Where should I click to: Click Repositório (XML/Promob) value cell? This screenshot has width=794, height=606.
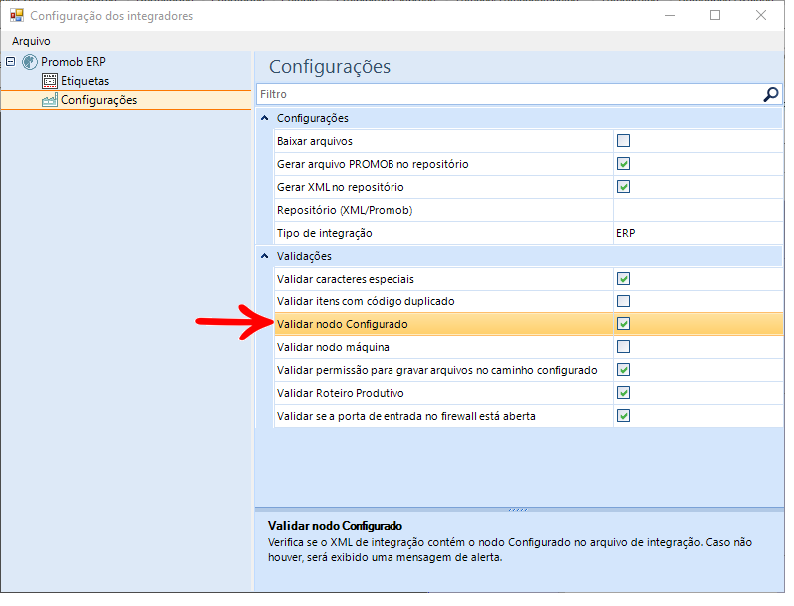[698, 210]
